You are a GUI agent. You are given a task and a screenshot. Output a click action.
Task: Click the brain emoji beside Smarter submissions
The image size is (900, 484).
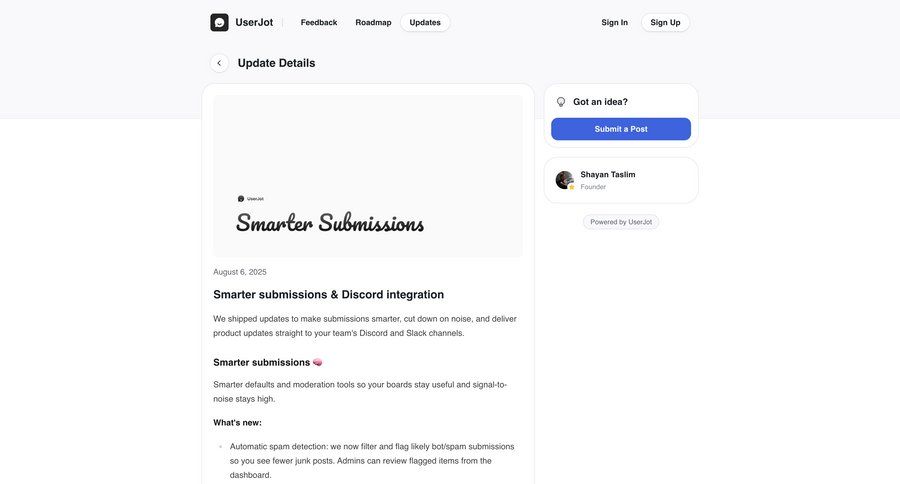point(318,362)
